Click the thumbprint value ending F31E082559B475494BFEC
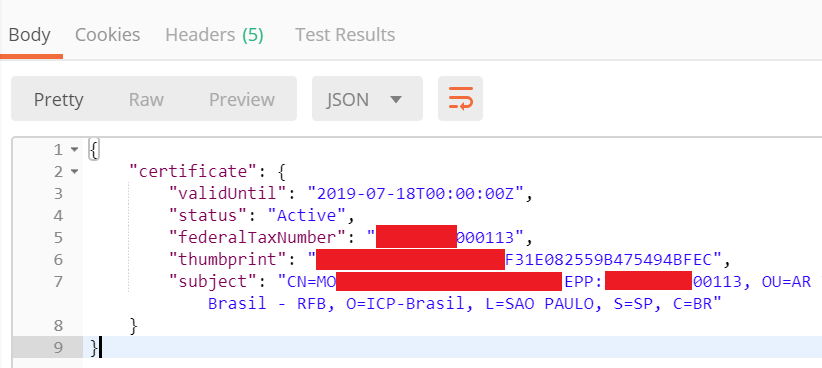822x368 pixels. 515,259
